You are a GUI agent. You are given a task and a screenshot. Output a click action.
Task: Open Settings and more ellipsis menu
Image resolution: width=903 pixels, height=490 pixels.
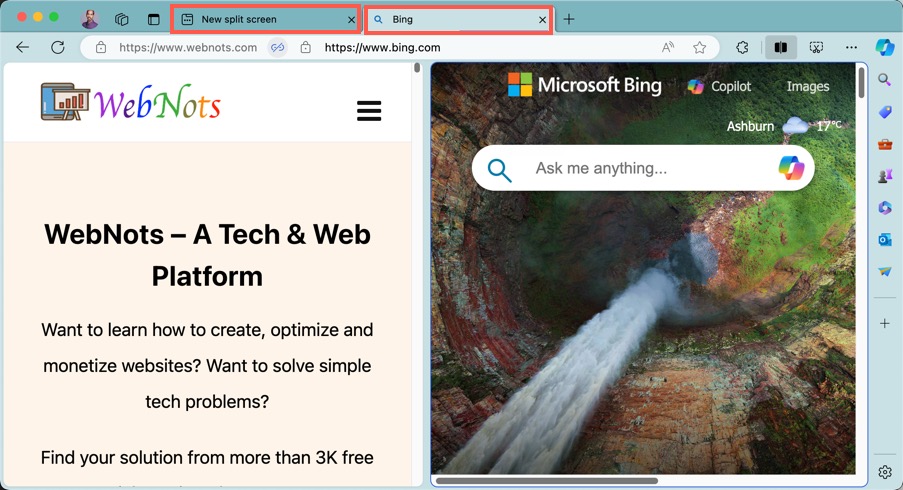click(851, 47)
